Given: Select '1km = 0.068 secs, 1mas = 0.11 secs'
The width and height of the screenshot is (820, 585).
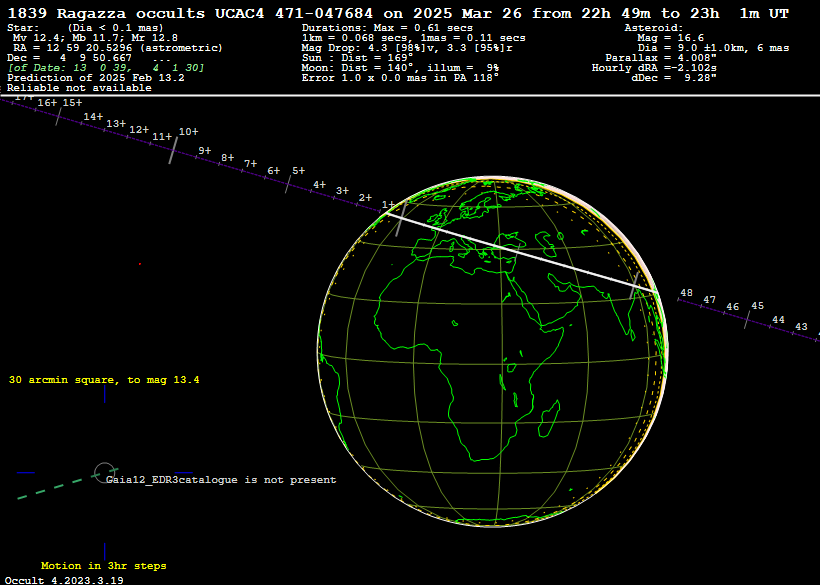Looking at the screenshot, I should point(414,38).
